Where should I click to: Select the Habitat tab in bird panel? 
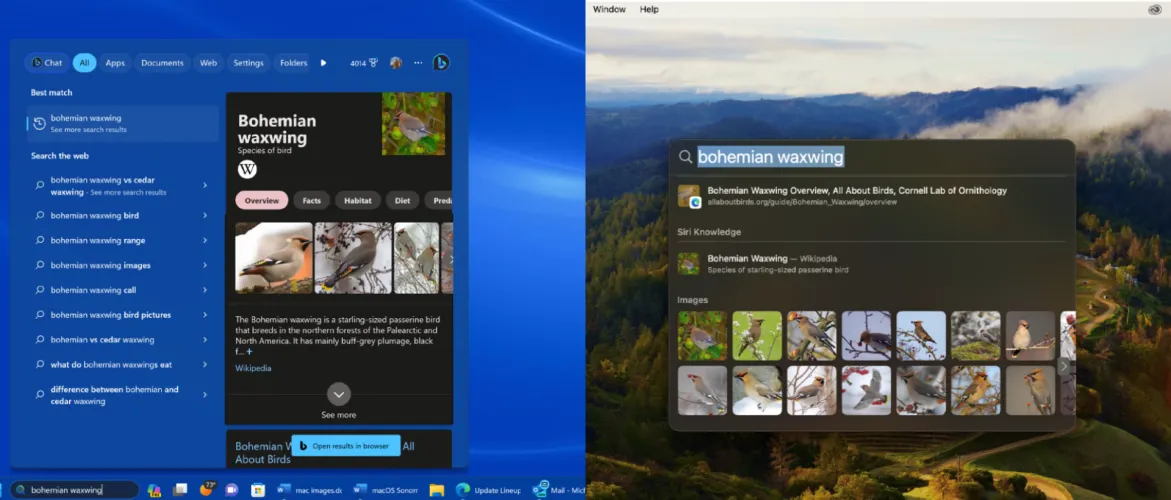point(357,200)
